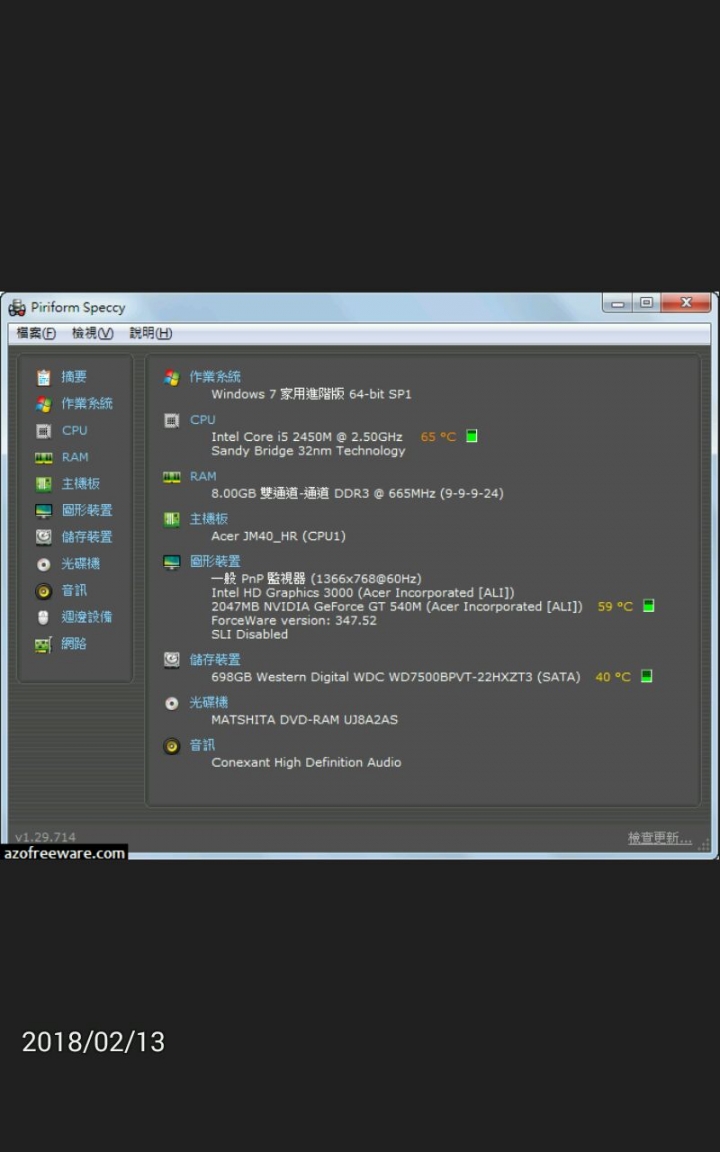The height and width of the screenshot is (1152, 720).
Task: Open the 說明(H) menu
Action: 151,334
